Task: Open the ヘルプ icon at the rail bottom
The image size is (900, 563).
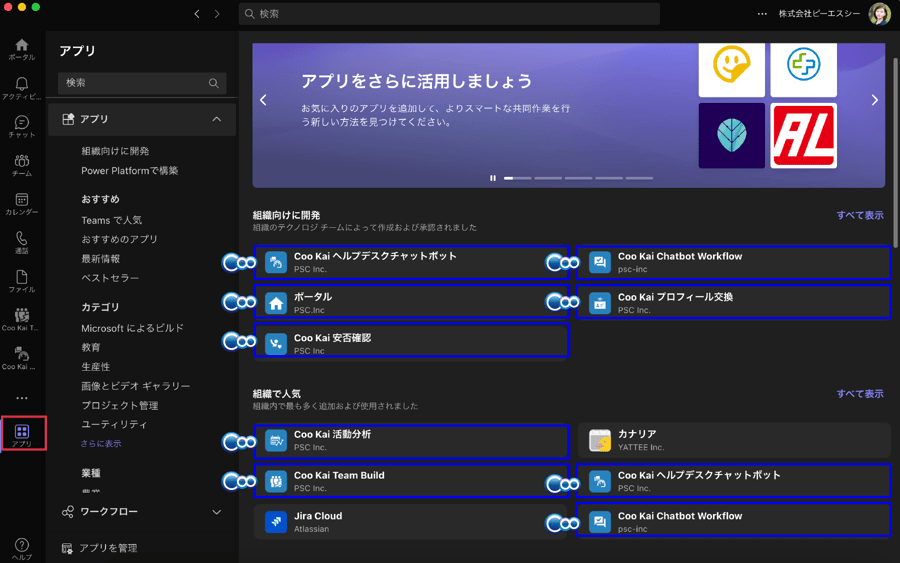Action: [22, 549]
